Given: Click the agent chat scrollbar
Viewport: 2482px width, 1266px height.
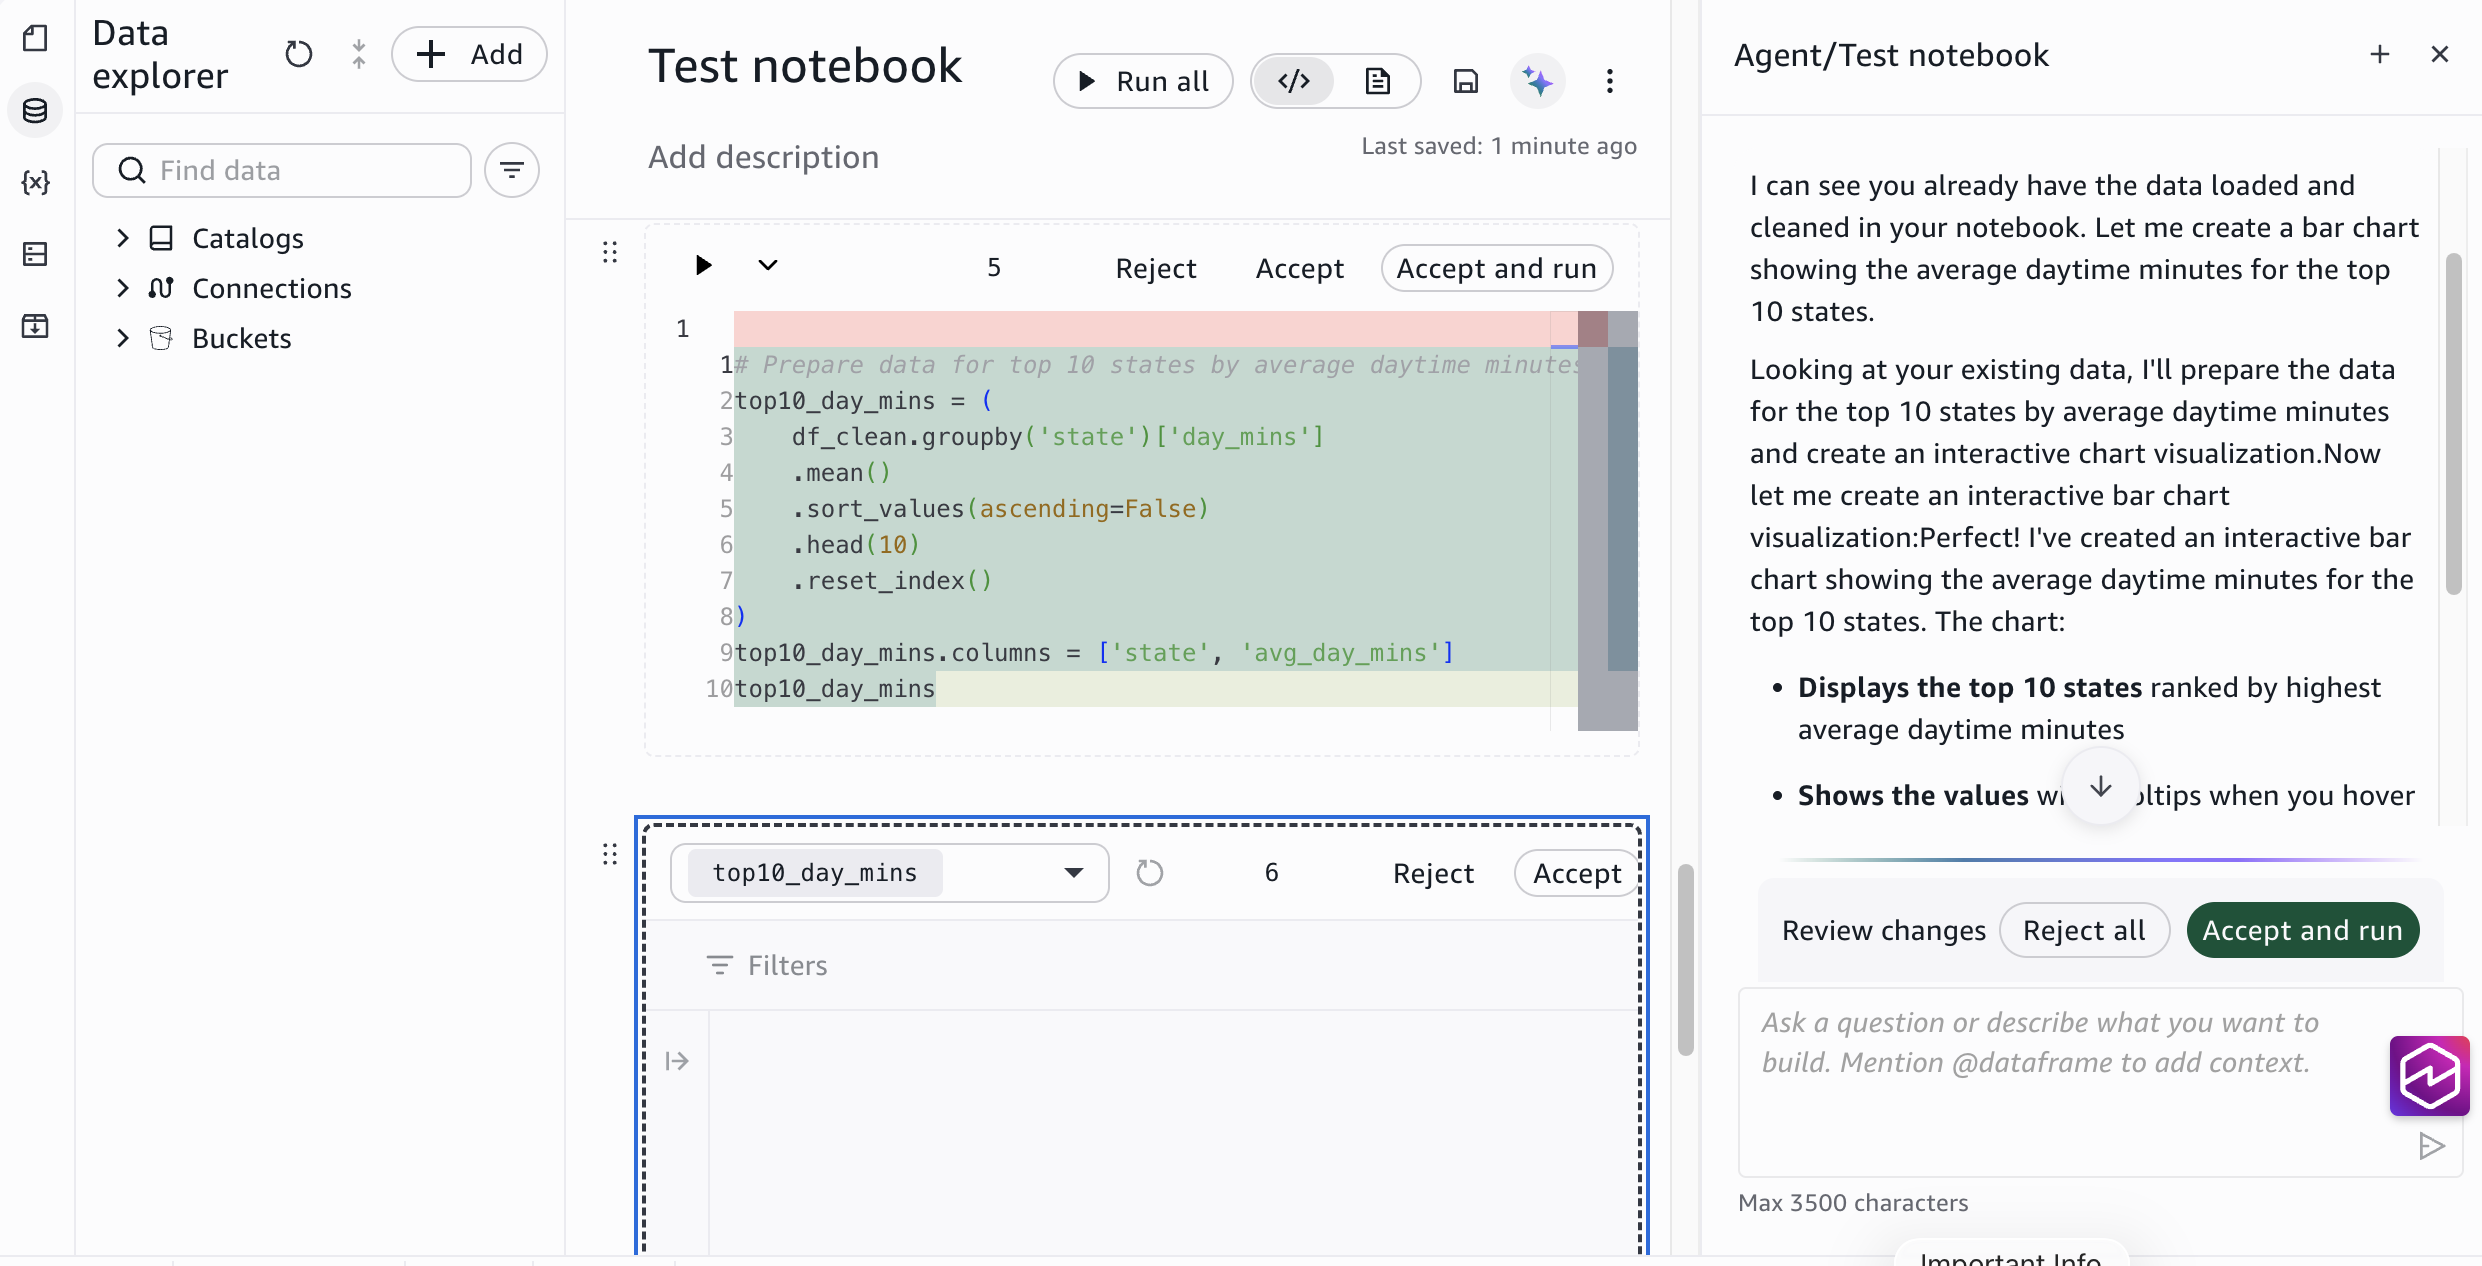Looking at the screenshot, I should (x=2454, y=424).
